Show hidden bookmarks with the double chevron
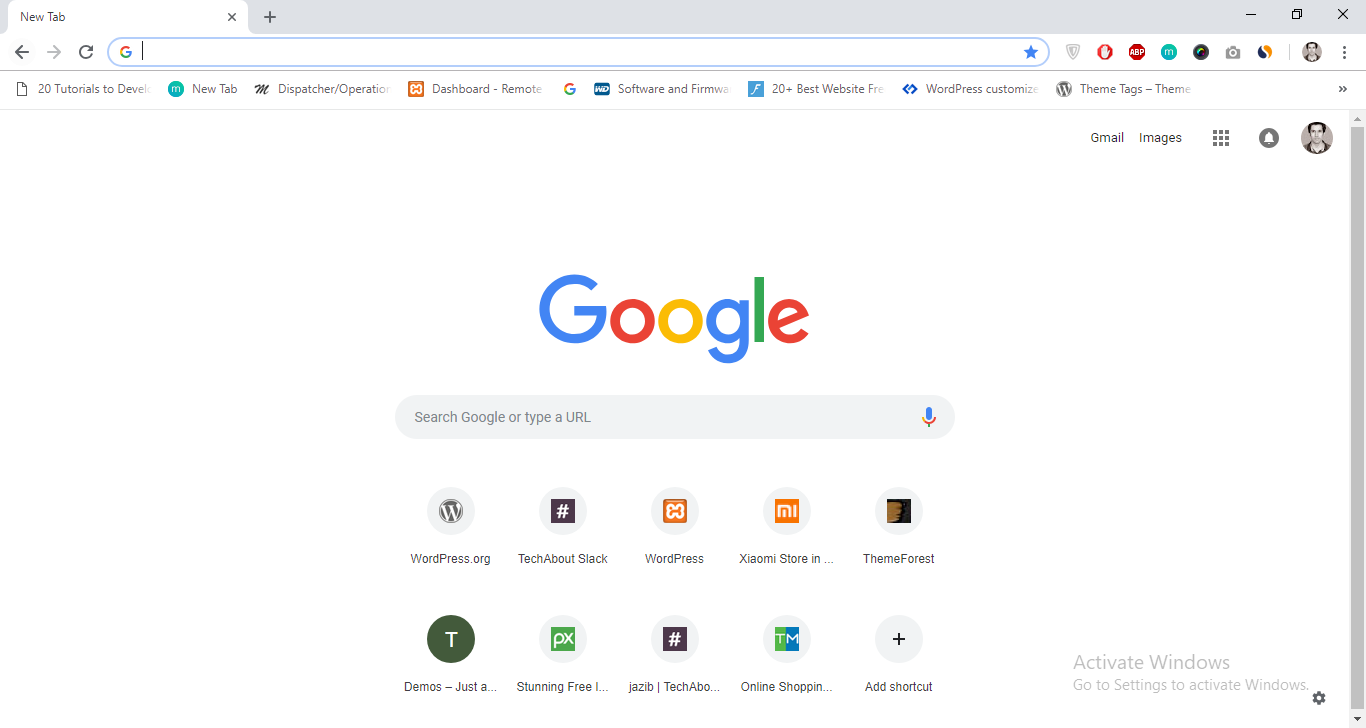The width and height of the screenshot is (1366, 728). 1342,89
